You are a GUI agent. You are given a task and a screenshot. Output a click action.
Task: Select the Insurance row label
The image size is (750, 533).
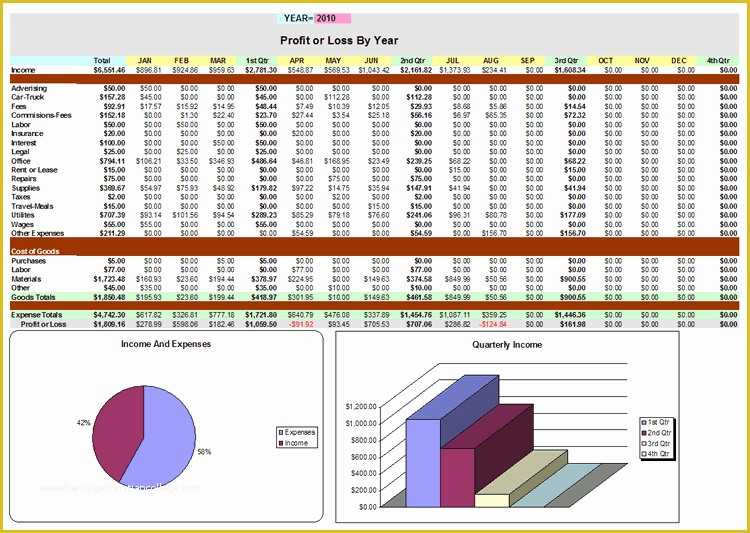[27, 133]
